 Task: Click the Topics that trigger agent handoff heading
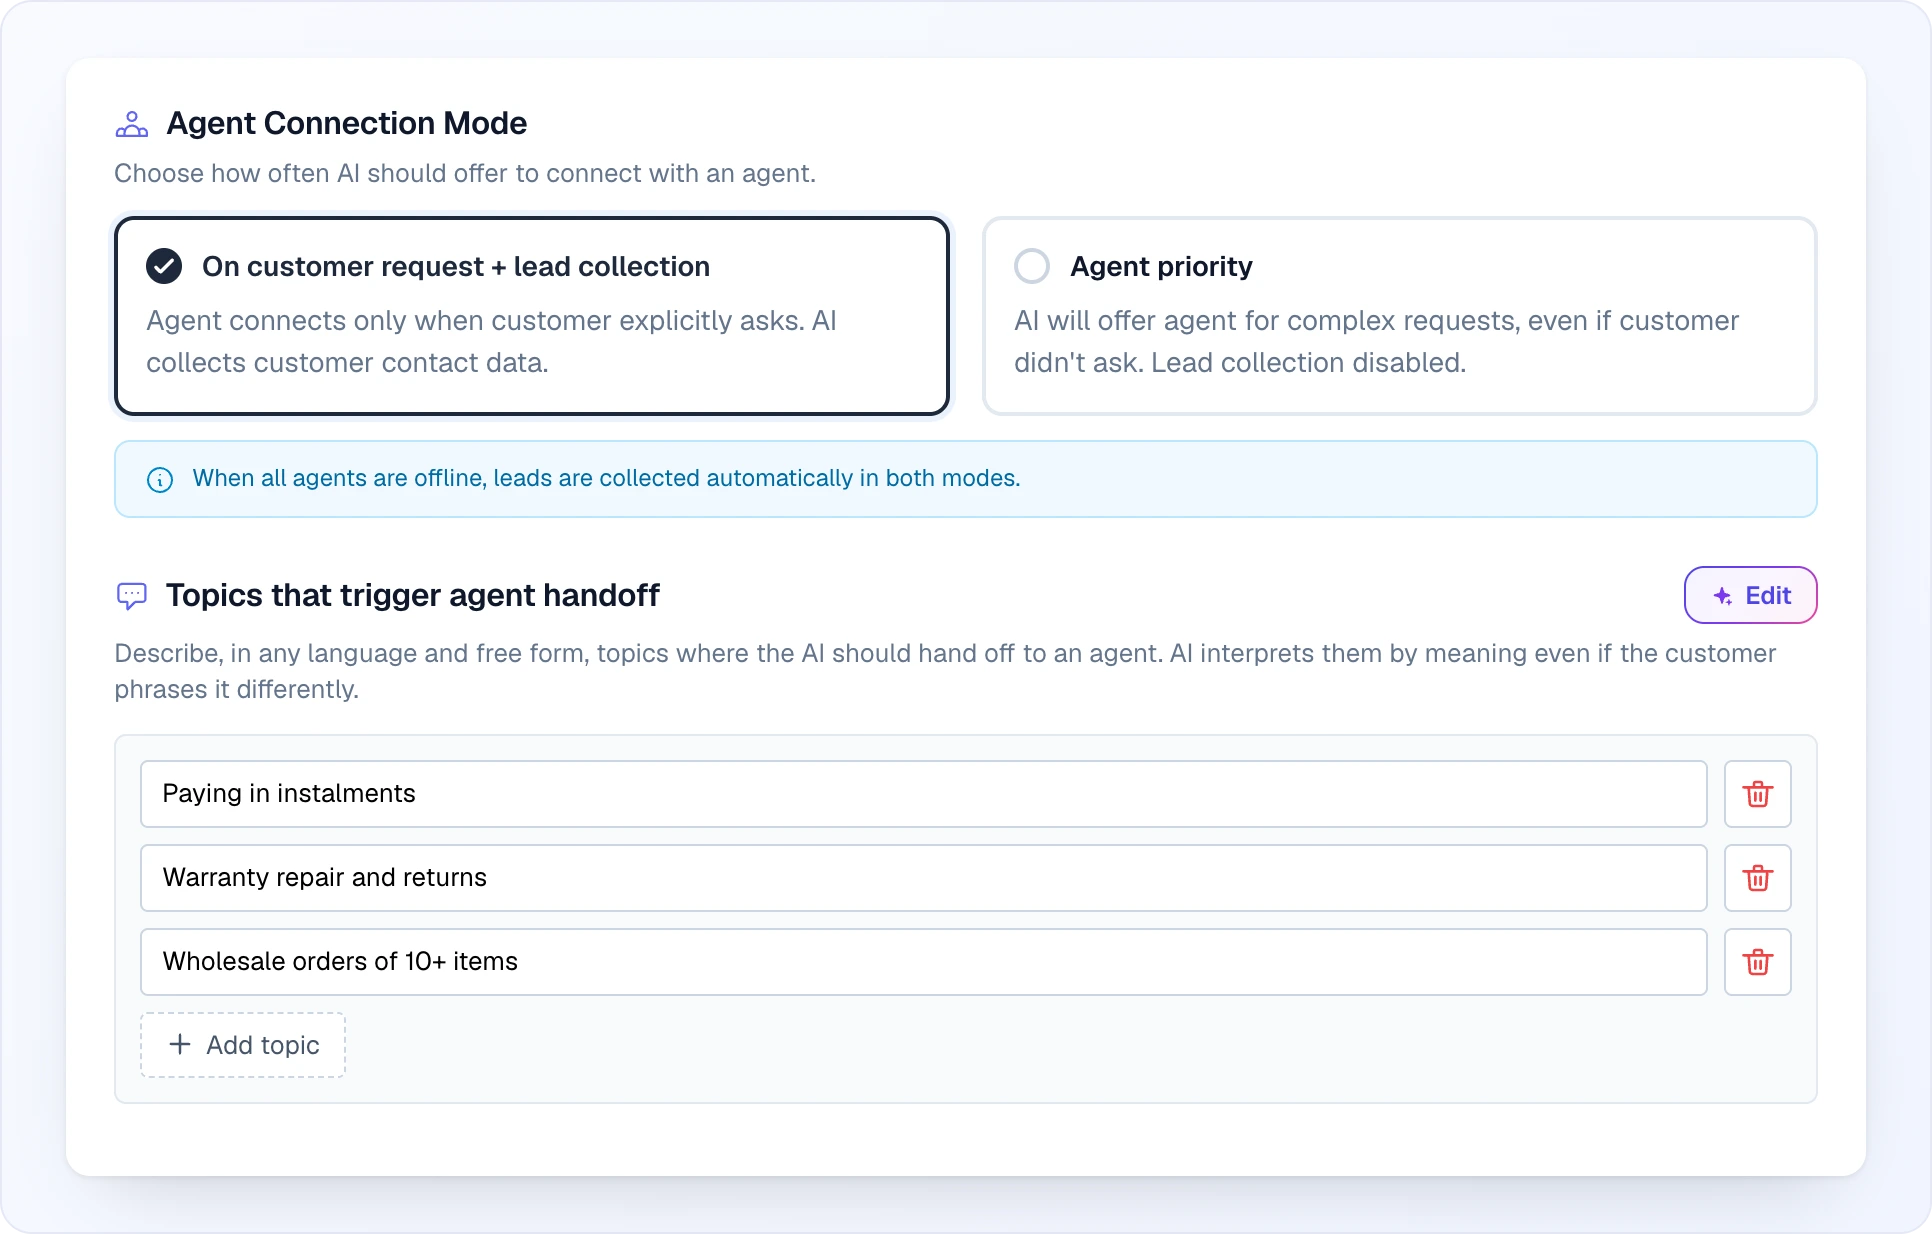click(x=412, y=595)
